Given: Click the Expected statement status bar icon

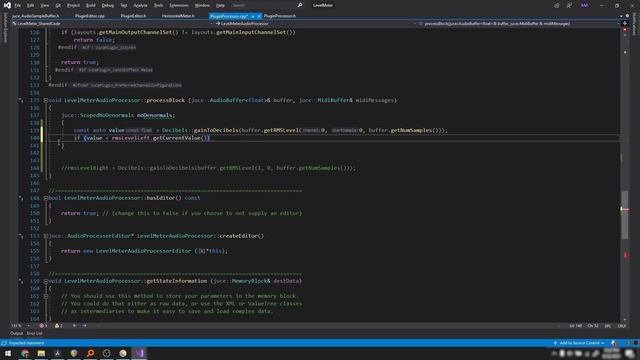Looking at the screenshot, I should [4, 343].
